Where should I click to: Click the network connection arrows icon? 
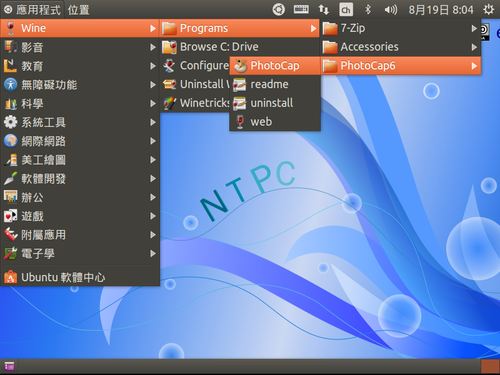(x=323, y=10)
